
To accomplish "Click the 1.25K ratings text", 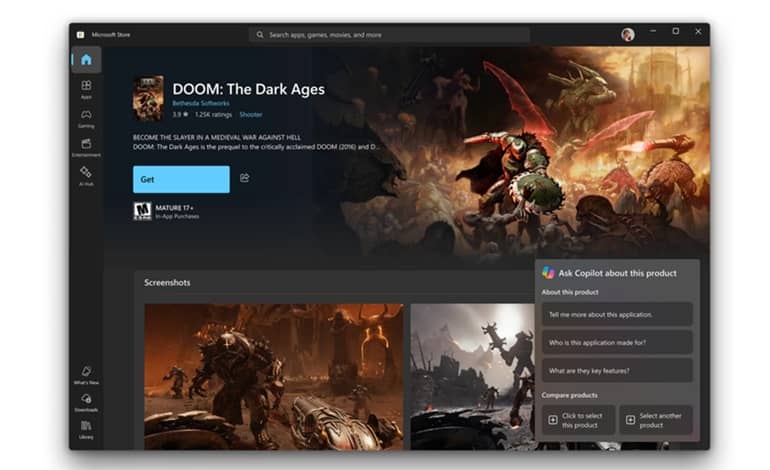I will (213, 114).
